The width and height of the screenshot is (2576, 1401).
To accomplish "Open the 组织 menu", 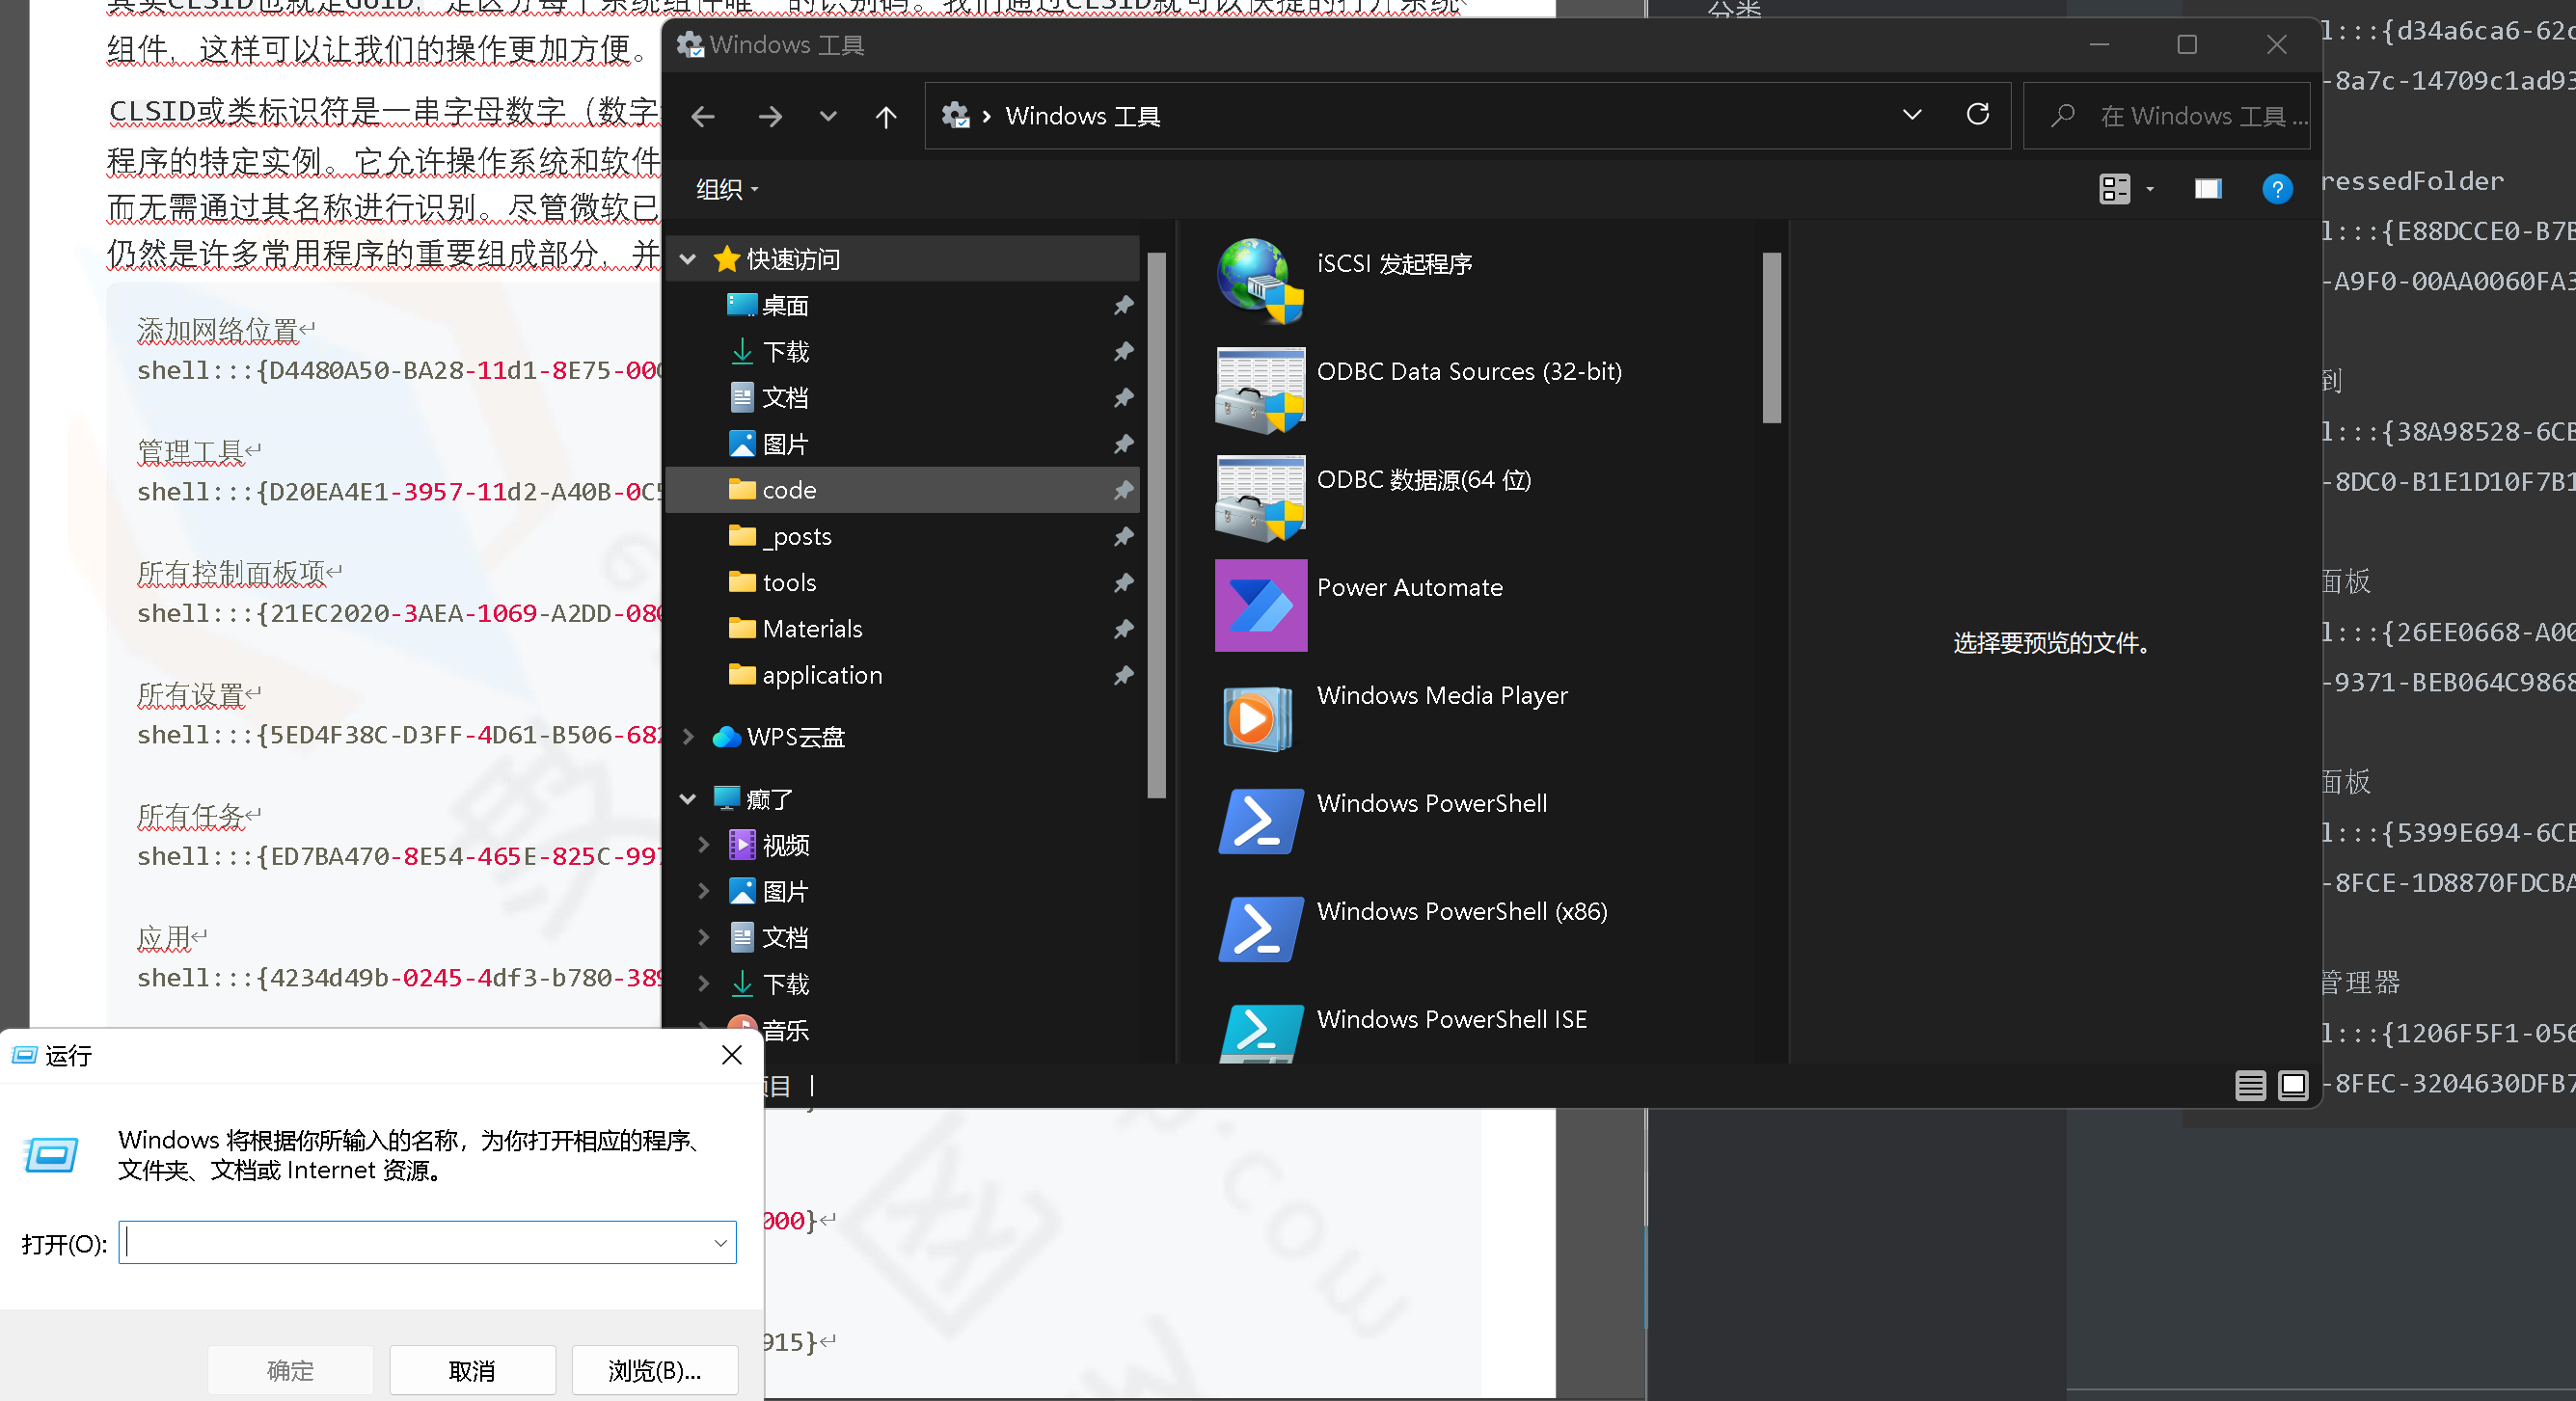I will 726,189.
